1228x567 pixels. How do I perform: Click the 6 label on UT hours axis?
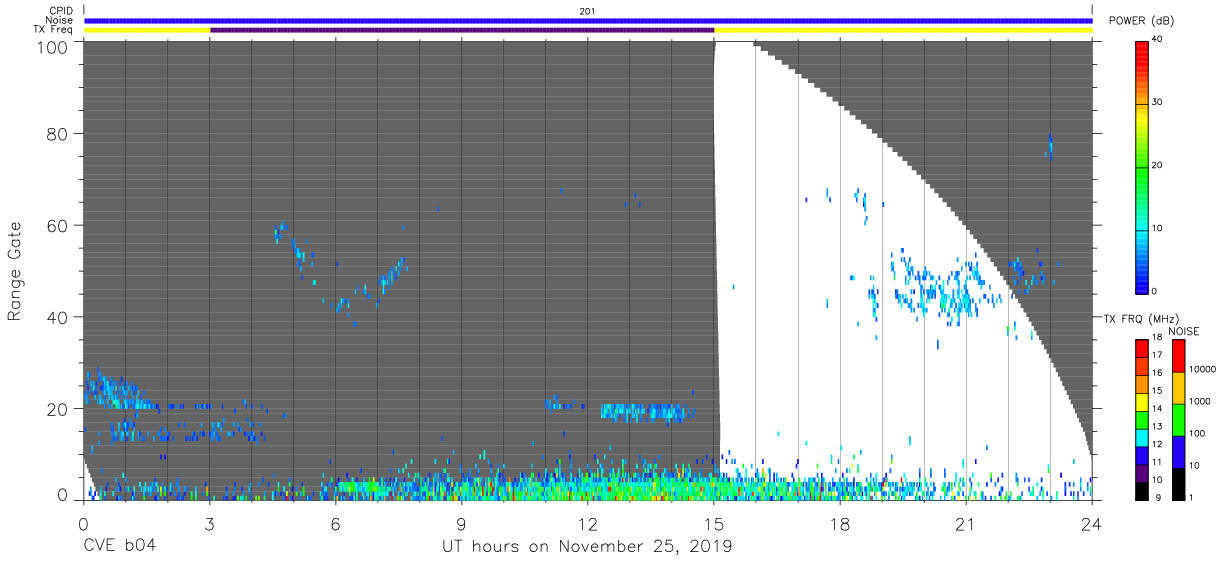click(x=336, y=523)
